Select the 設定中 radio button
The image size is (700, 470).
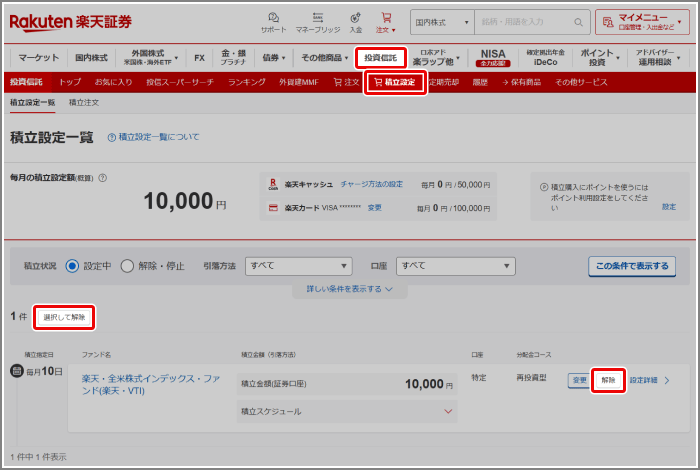click(72, 266)
